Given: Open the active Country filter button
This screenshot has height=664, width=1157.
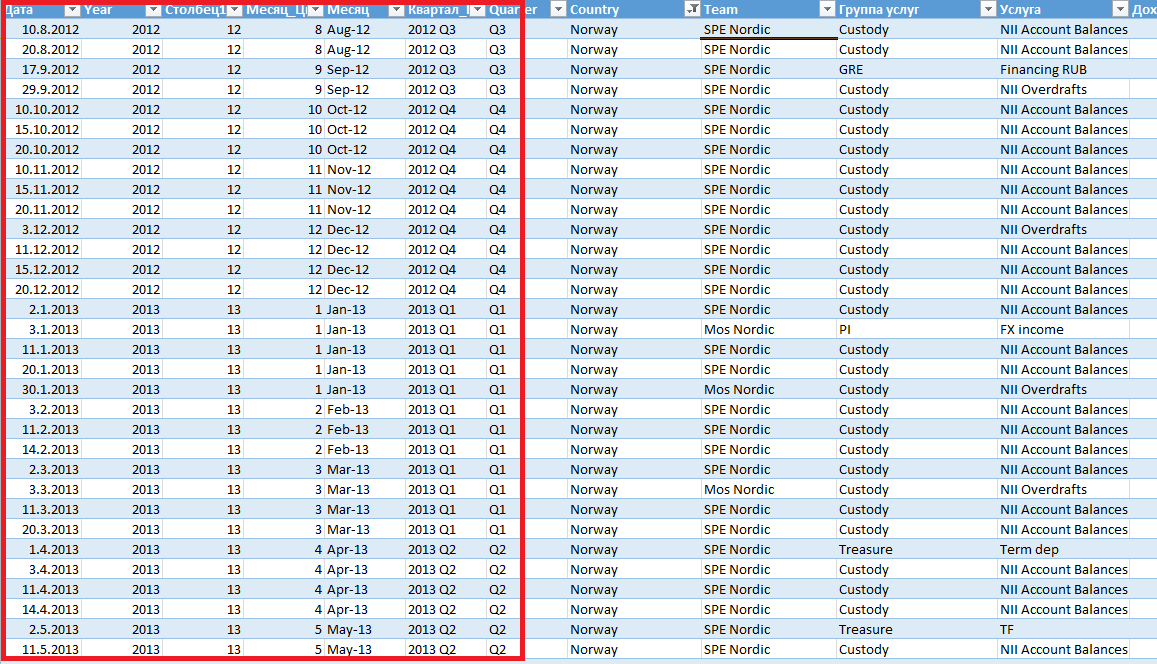Looking at the screenshot, I should coord(692,10).
